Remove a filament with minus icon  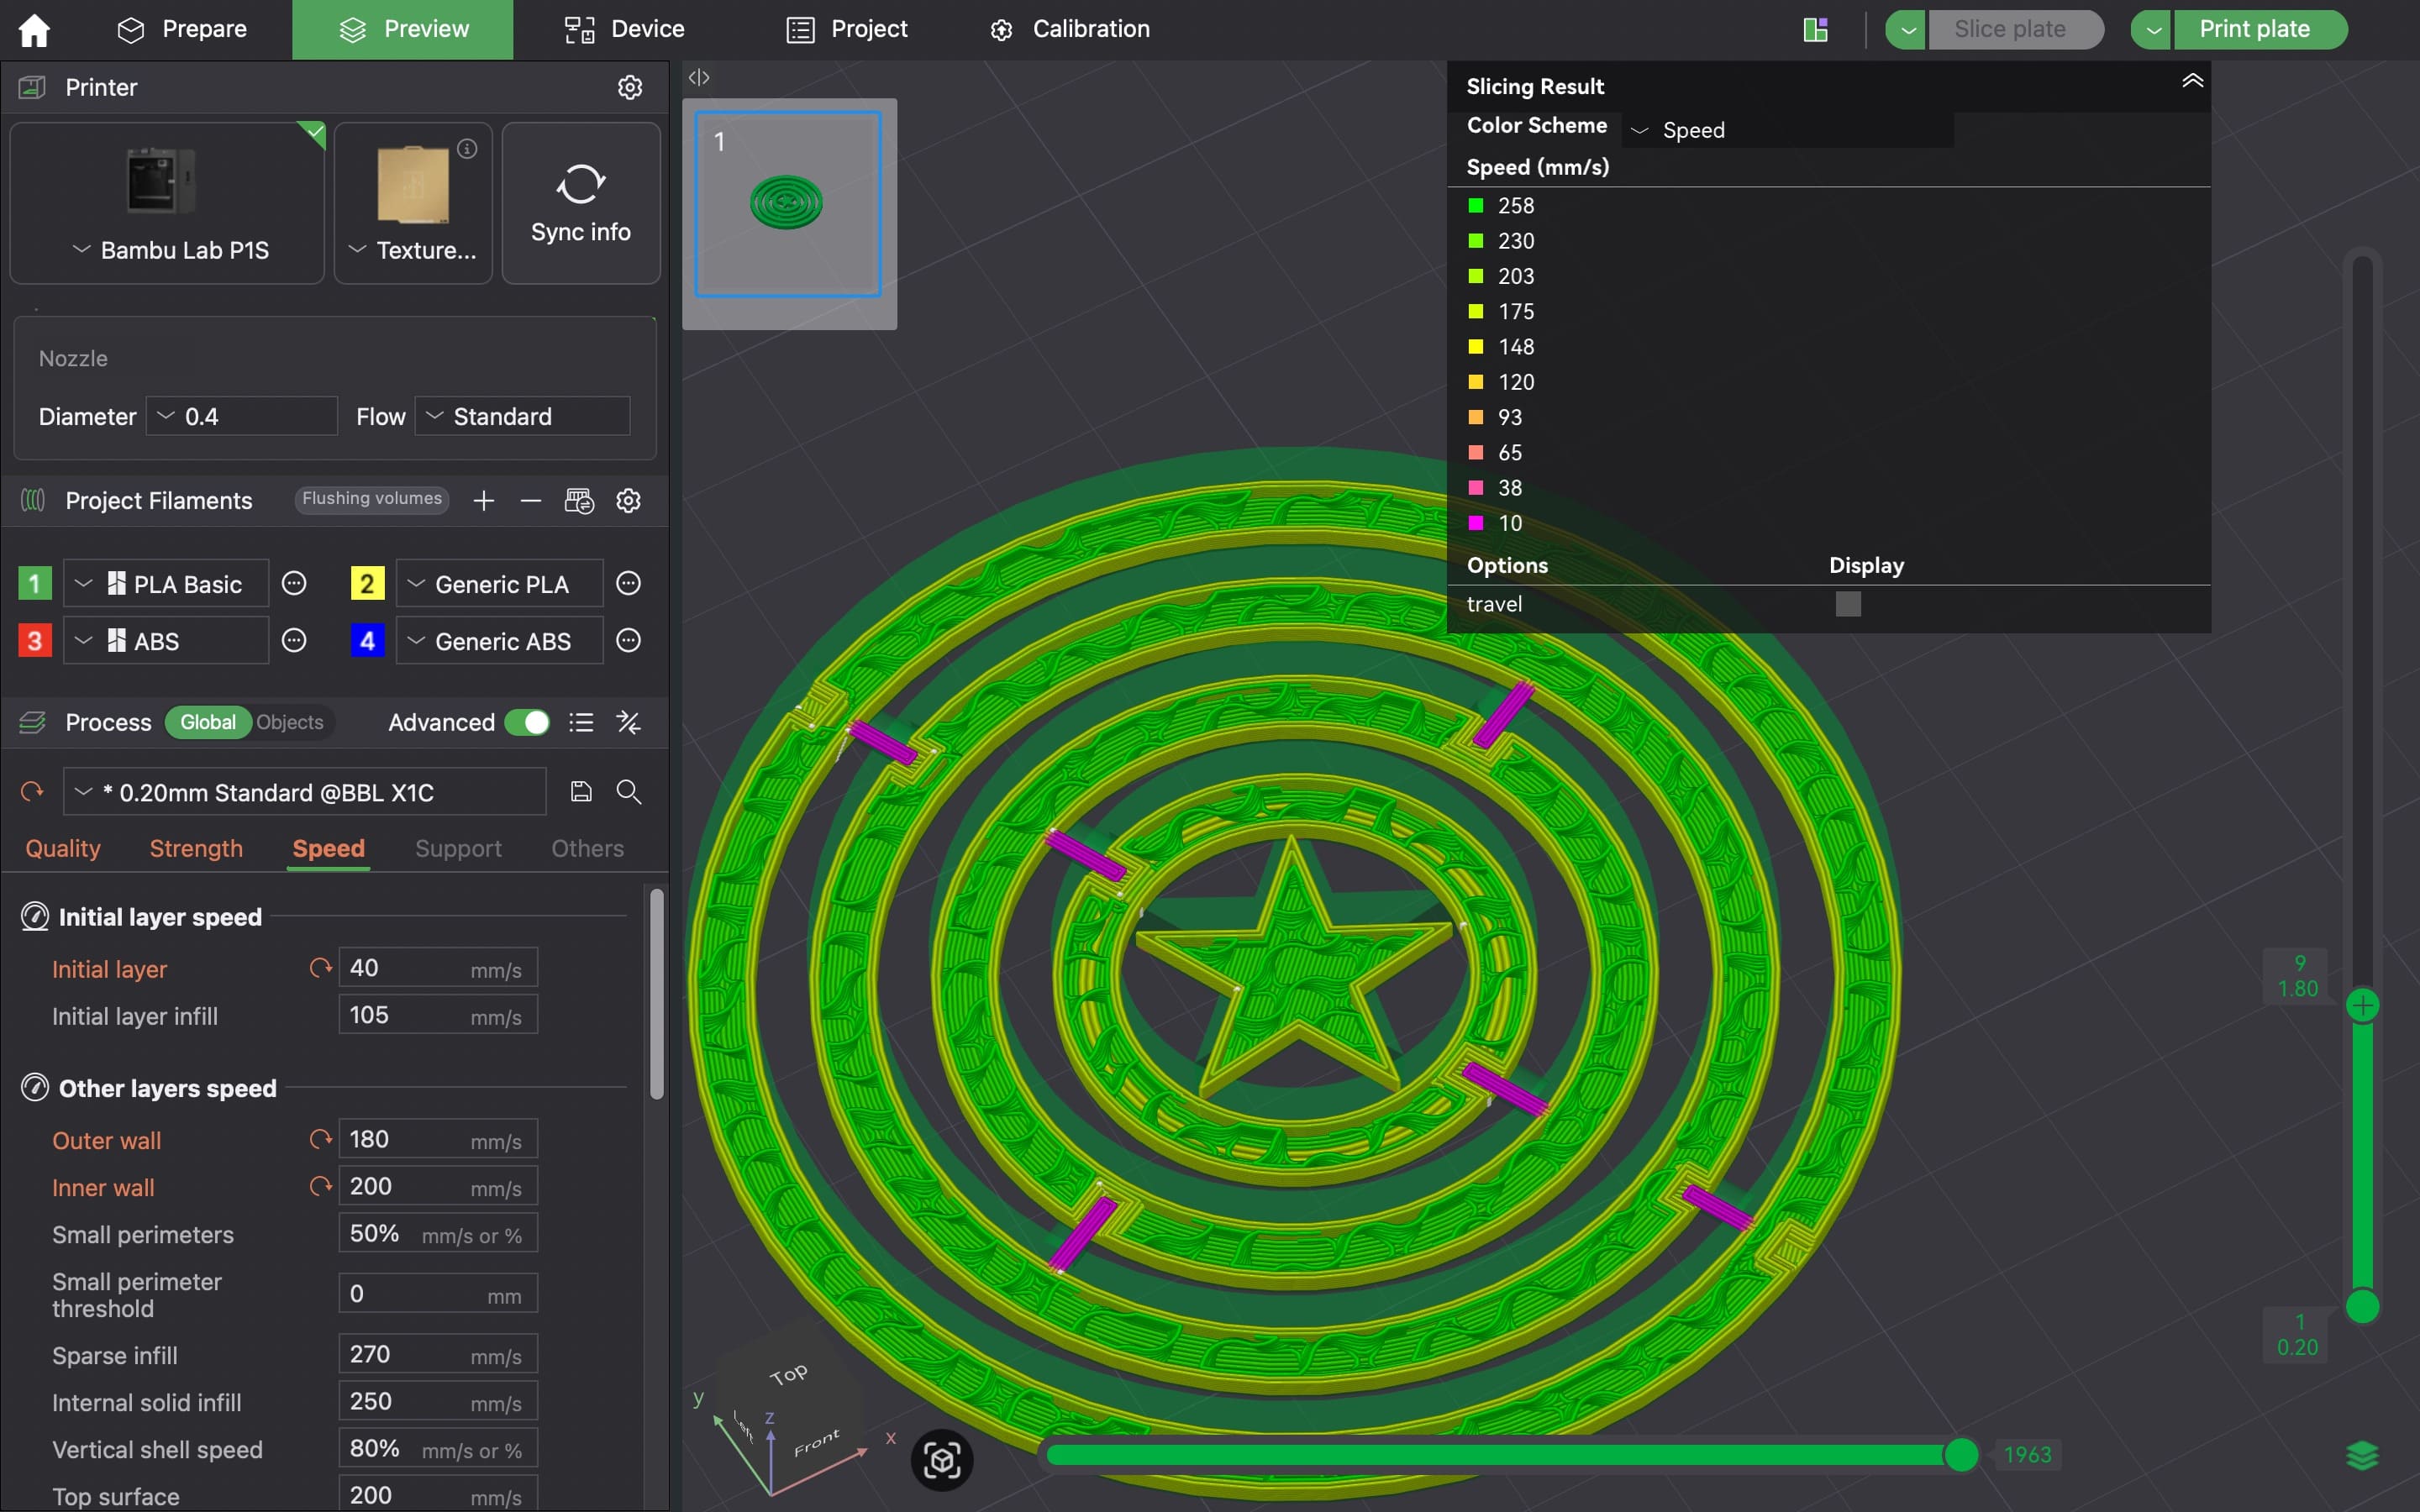[530, 500]
